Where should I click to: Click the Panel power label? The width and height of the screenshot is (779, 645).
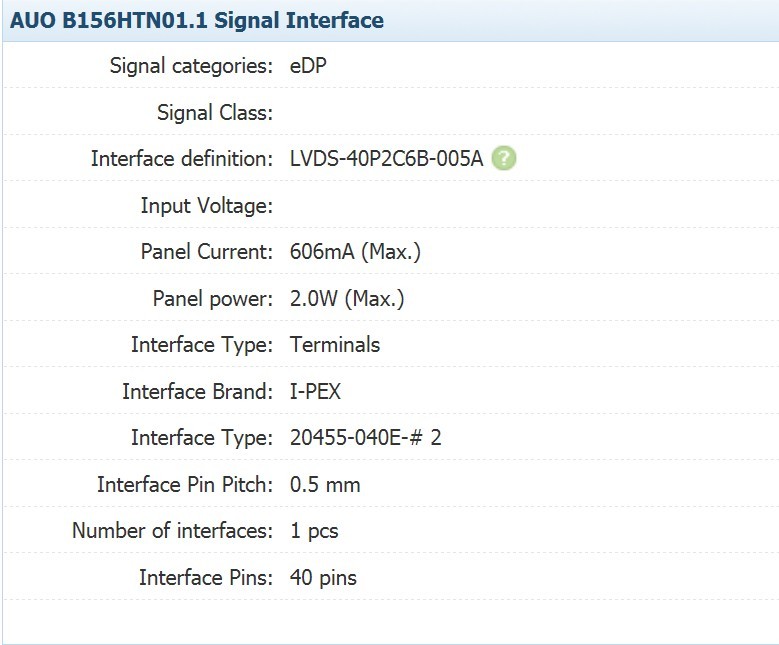[x=213, y=298]
